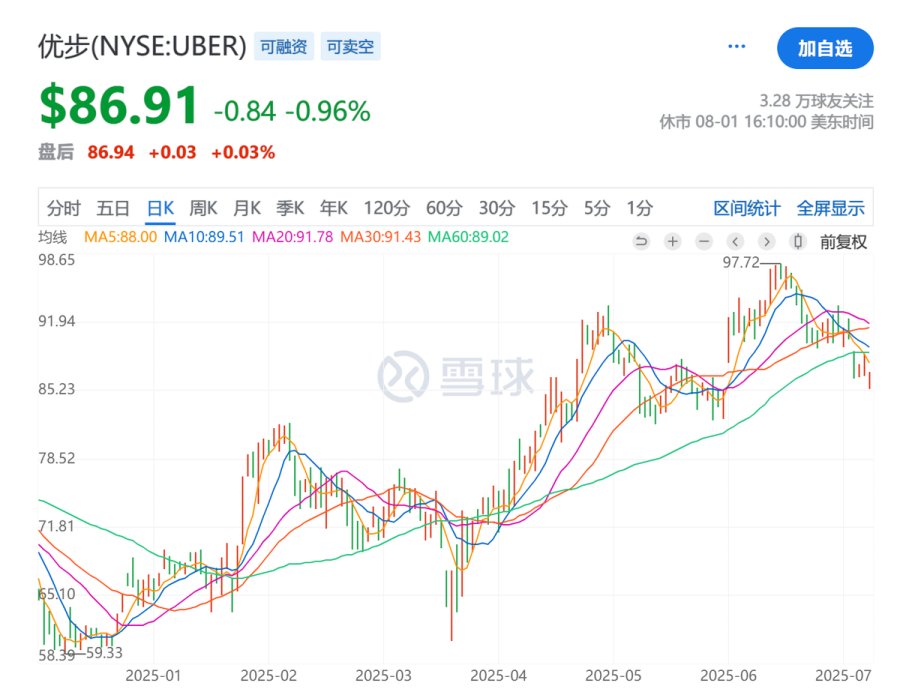The image size is (900, 695).
Task: Click the -0.96% change value
Action: click(x=328, y=111)
